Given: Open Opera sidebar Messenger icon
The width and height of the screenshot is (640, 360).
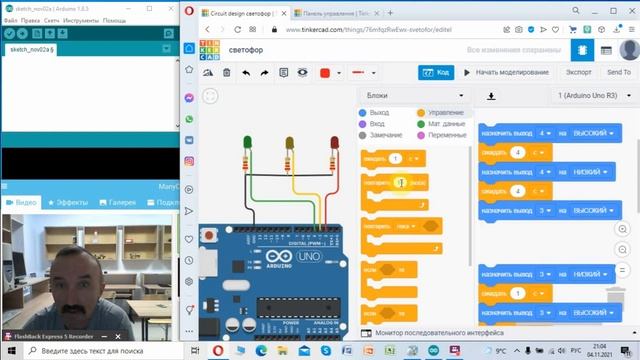Looking at the screenshot, I should pos(189,98).
